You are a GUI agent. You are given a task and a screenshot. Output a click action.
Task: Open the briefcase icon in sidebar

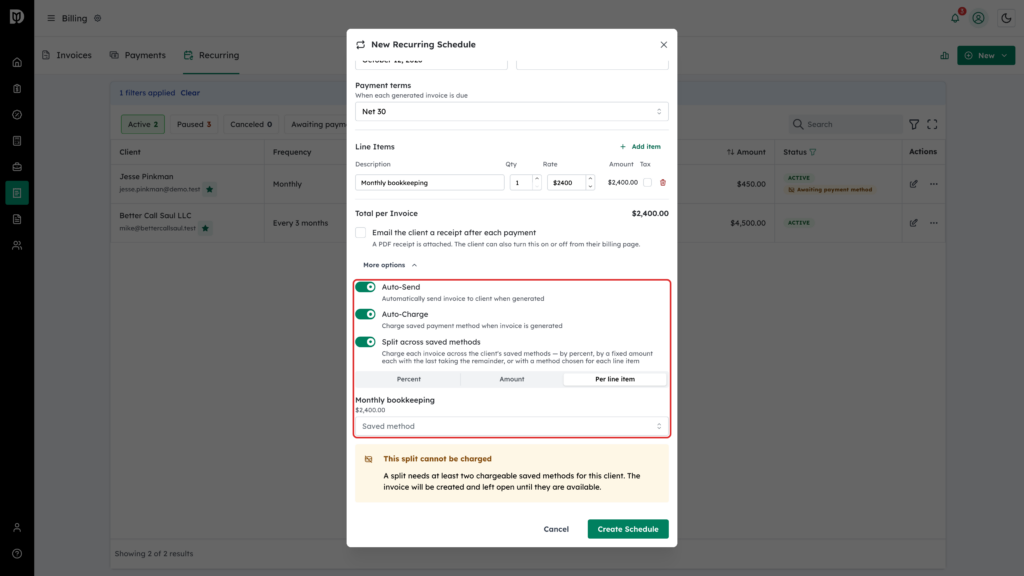pyautogui.click(x=17, y=167)
